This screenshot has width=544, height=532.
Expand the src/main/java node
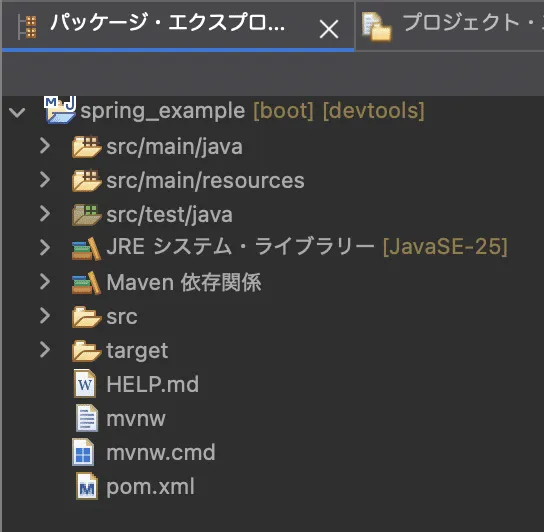45,146
